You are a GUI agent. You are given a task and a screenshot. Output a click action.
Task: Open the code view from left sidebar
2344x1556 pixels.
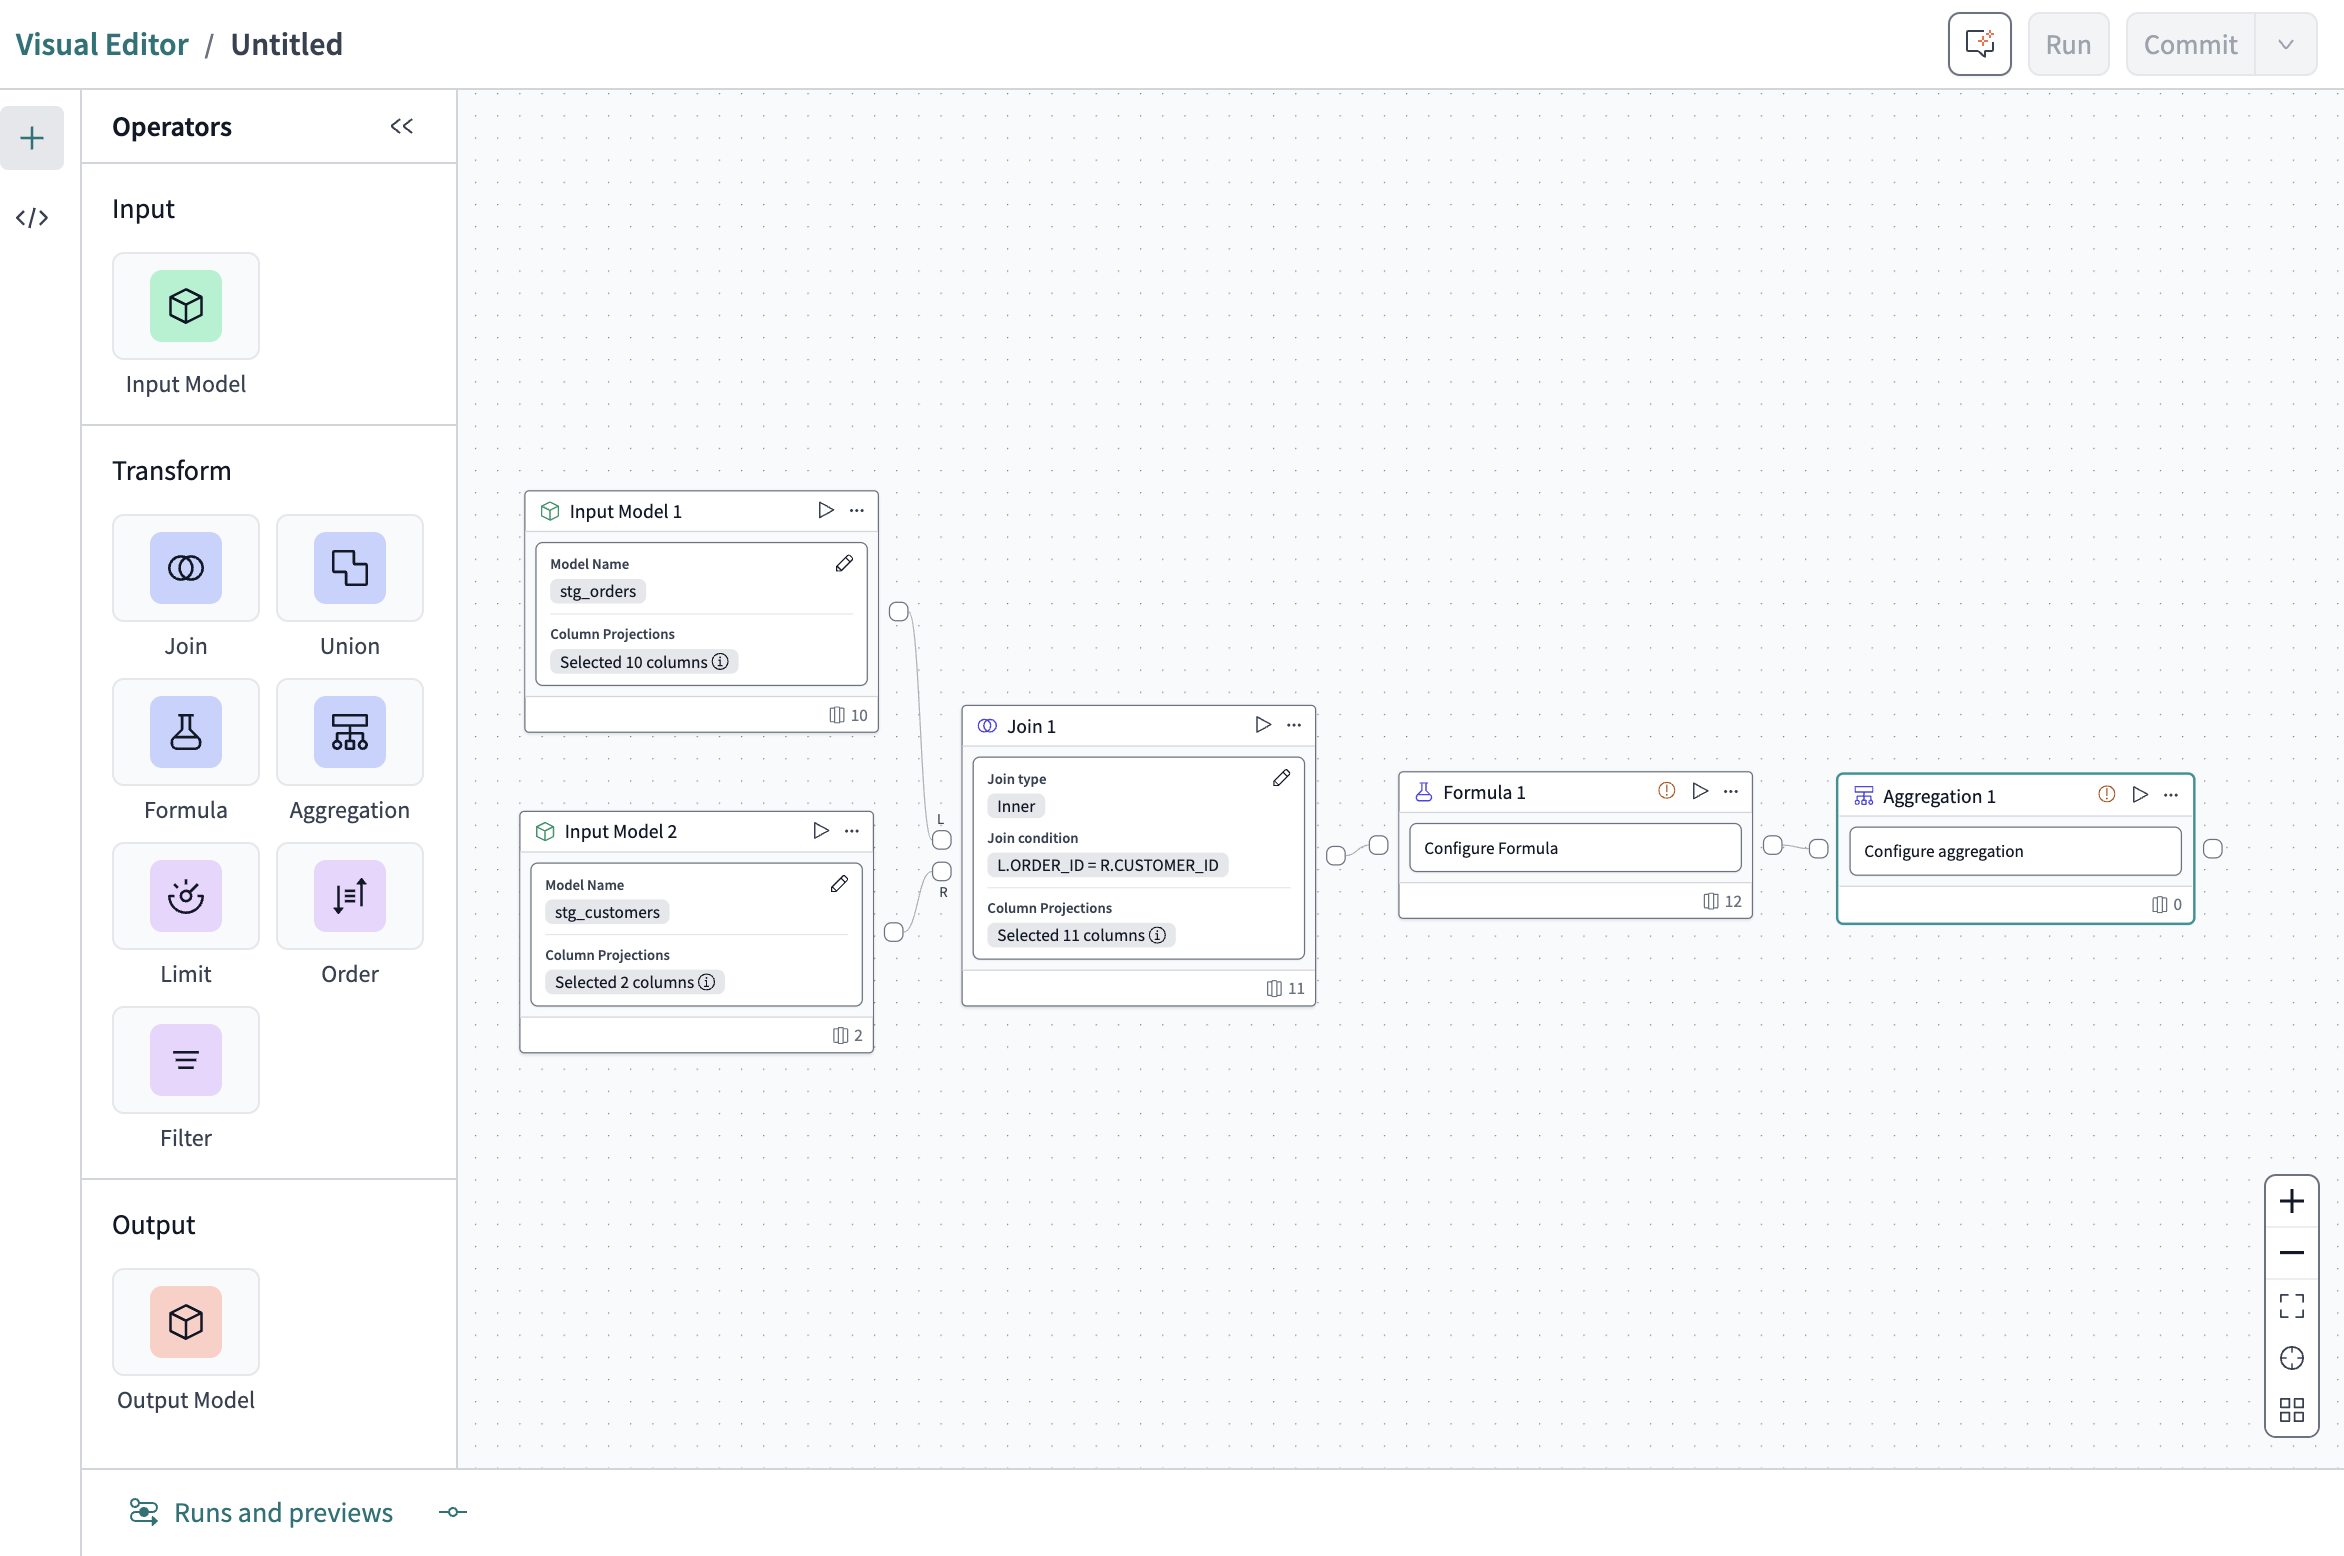(32, 218)
